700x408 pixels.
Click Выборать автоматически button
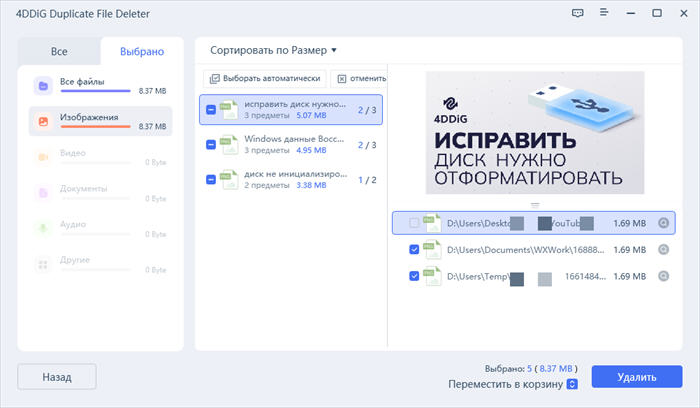coord(265,79)
